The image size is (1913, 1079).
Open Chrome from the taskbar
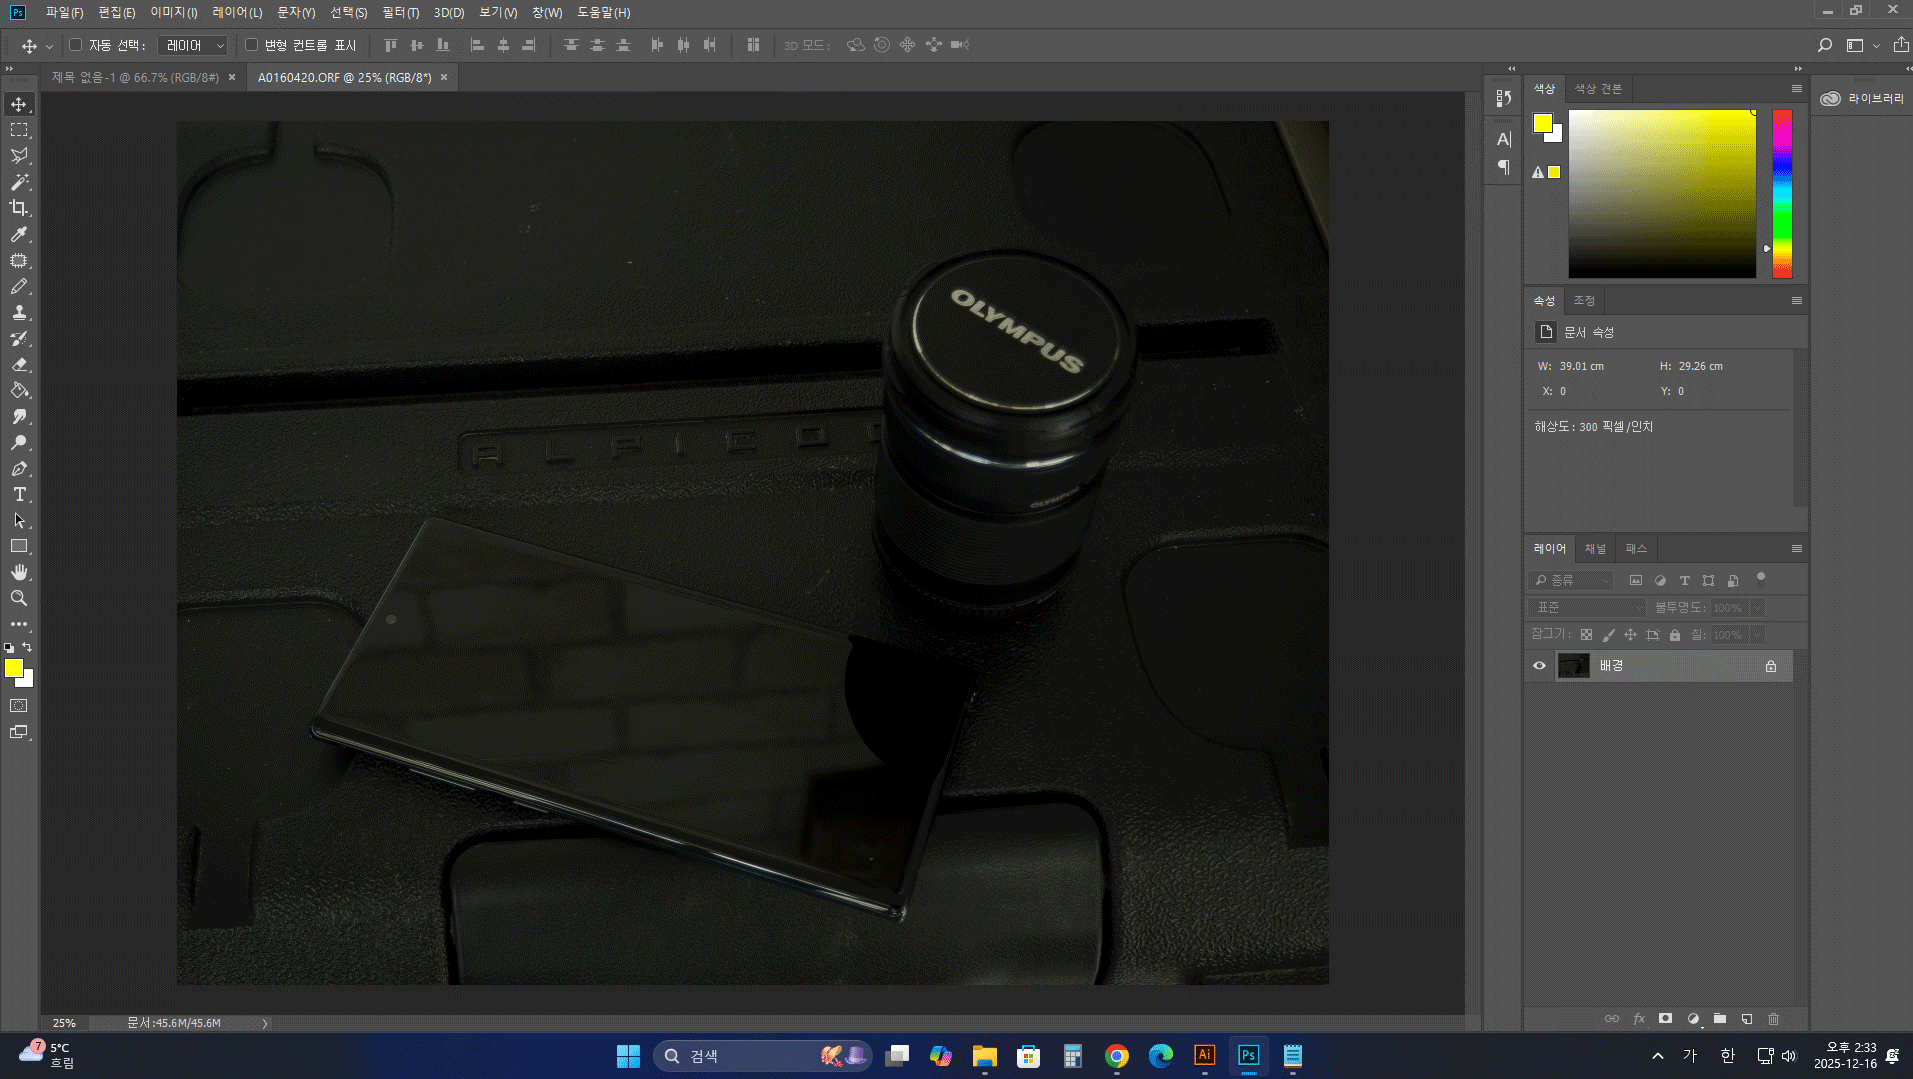point(1117,1056)
